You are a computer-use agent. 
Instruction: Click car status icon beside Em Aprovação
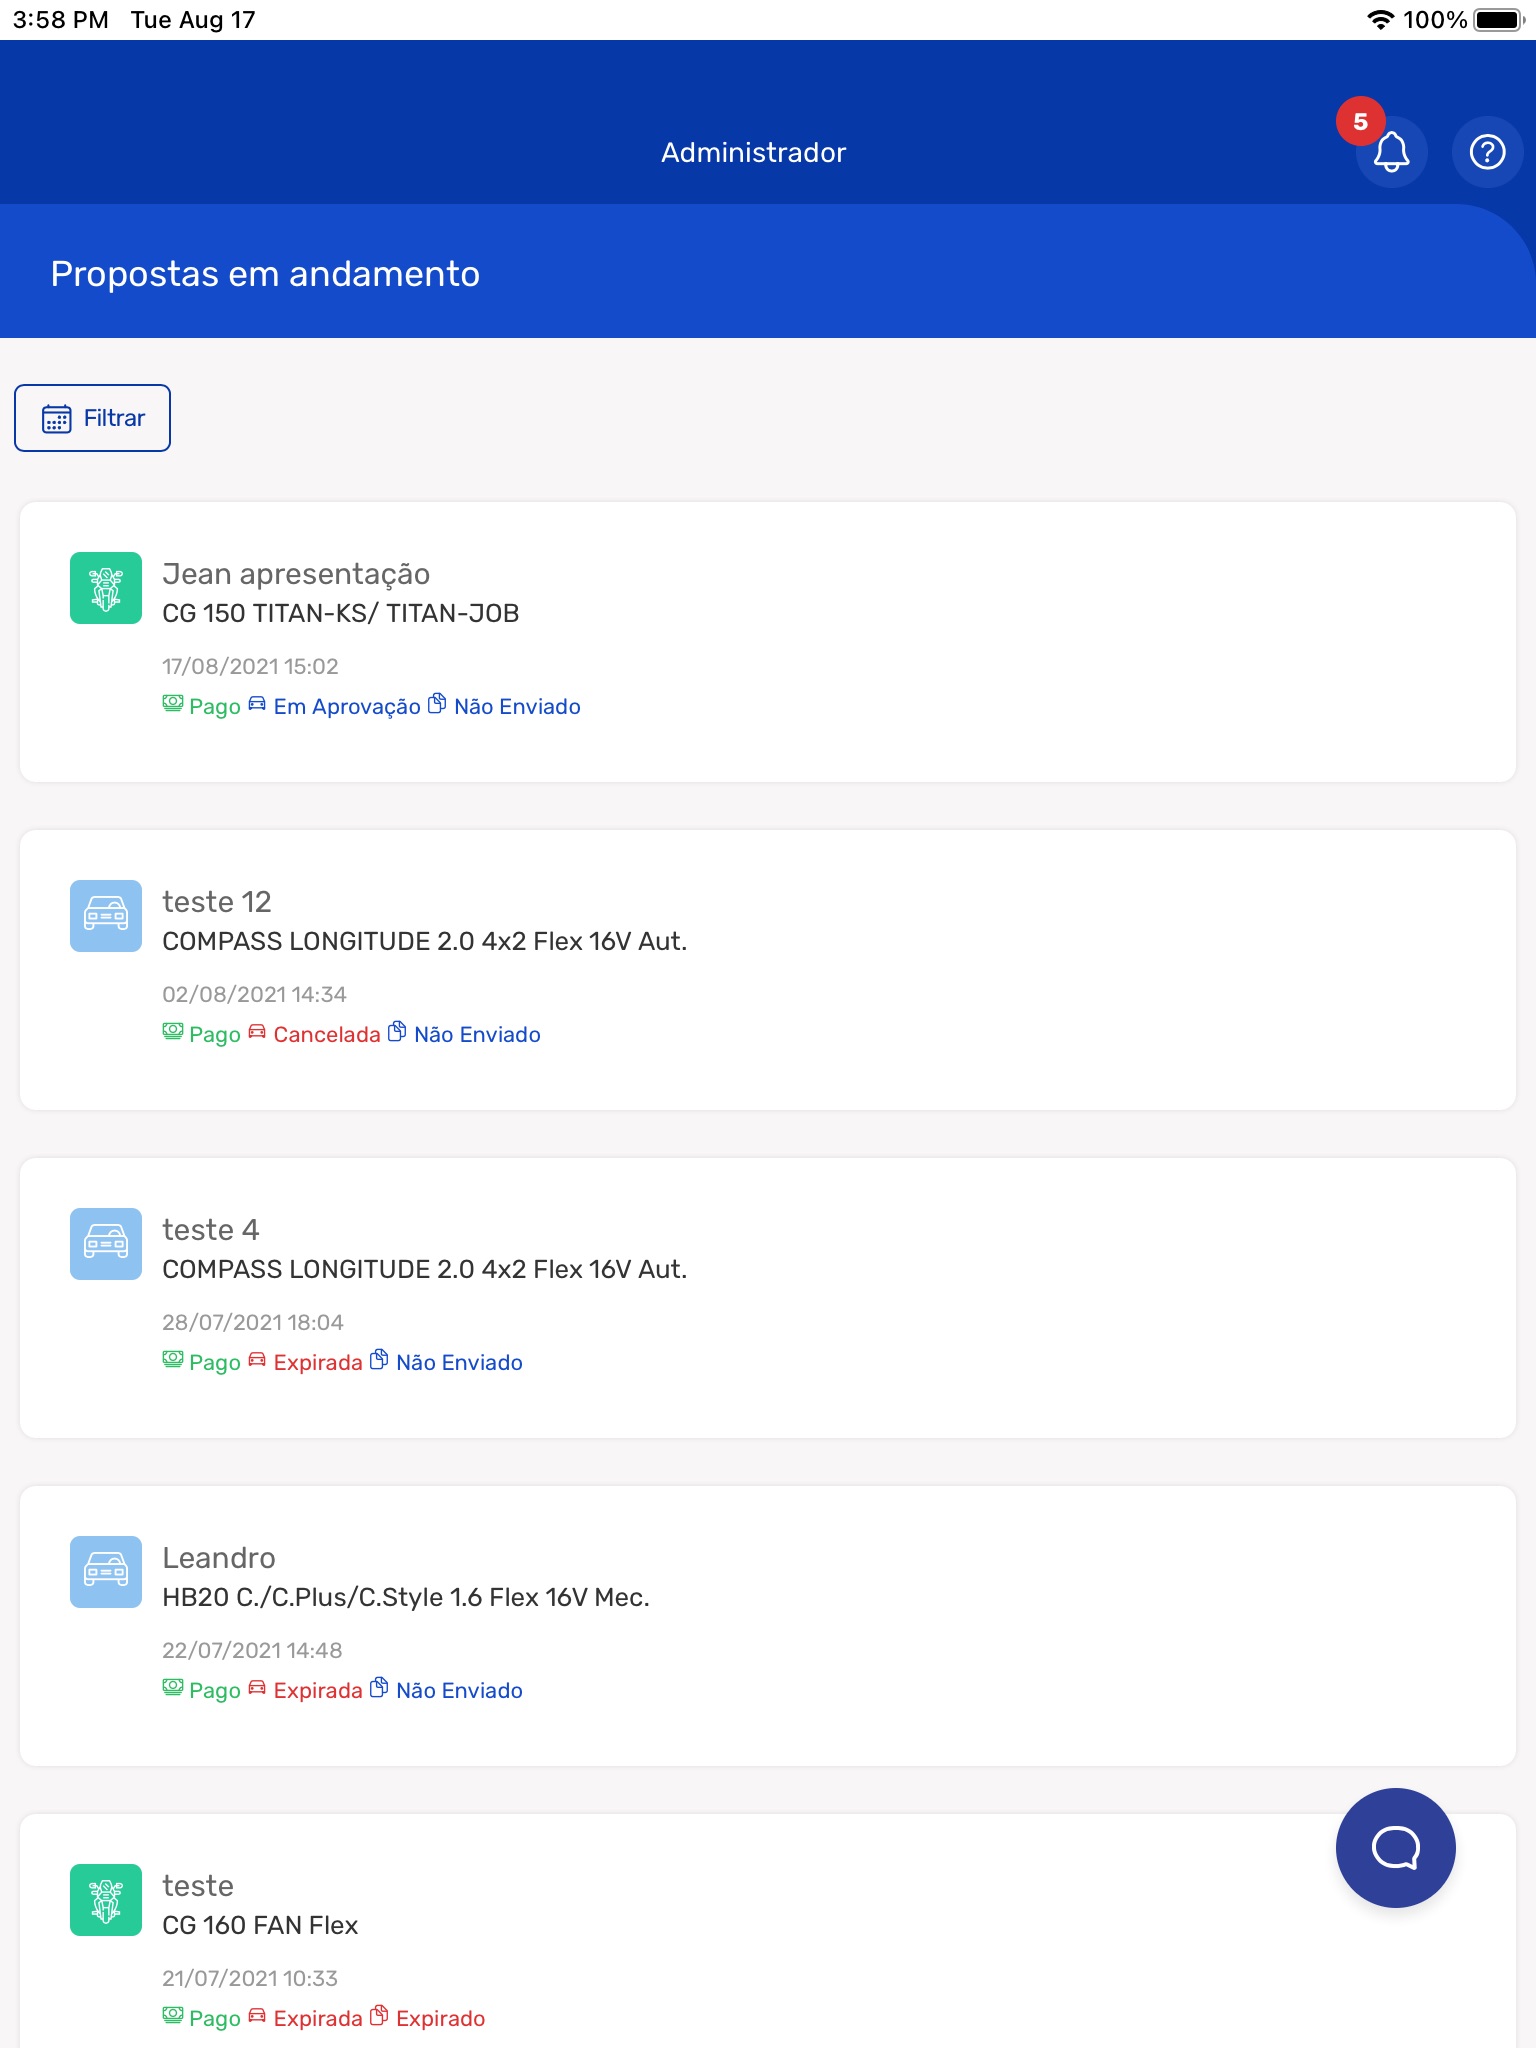pos(257,704)
